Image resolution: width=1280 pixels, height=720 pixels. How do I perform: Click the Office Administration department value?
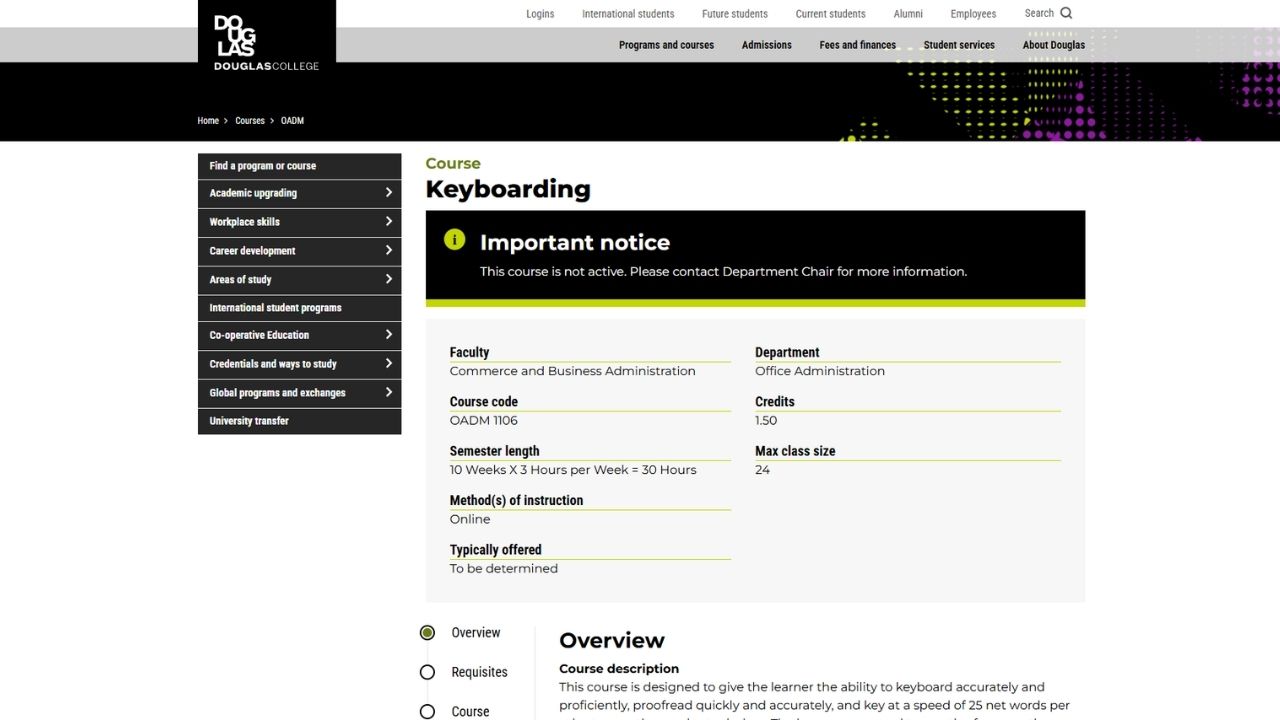click(x=820, y=371)
